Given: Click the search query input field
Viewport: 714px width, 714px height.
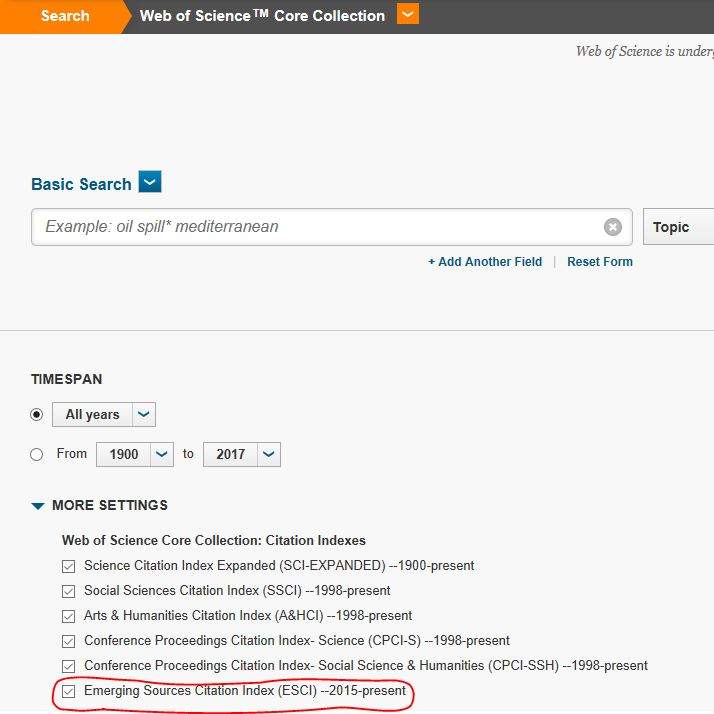Looking at the screenshot, I should click(332, 227).
